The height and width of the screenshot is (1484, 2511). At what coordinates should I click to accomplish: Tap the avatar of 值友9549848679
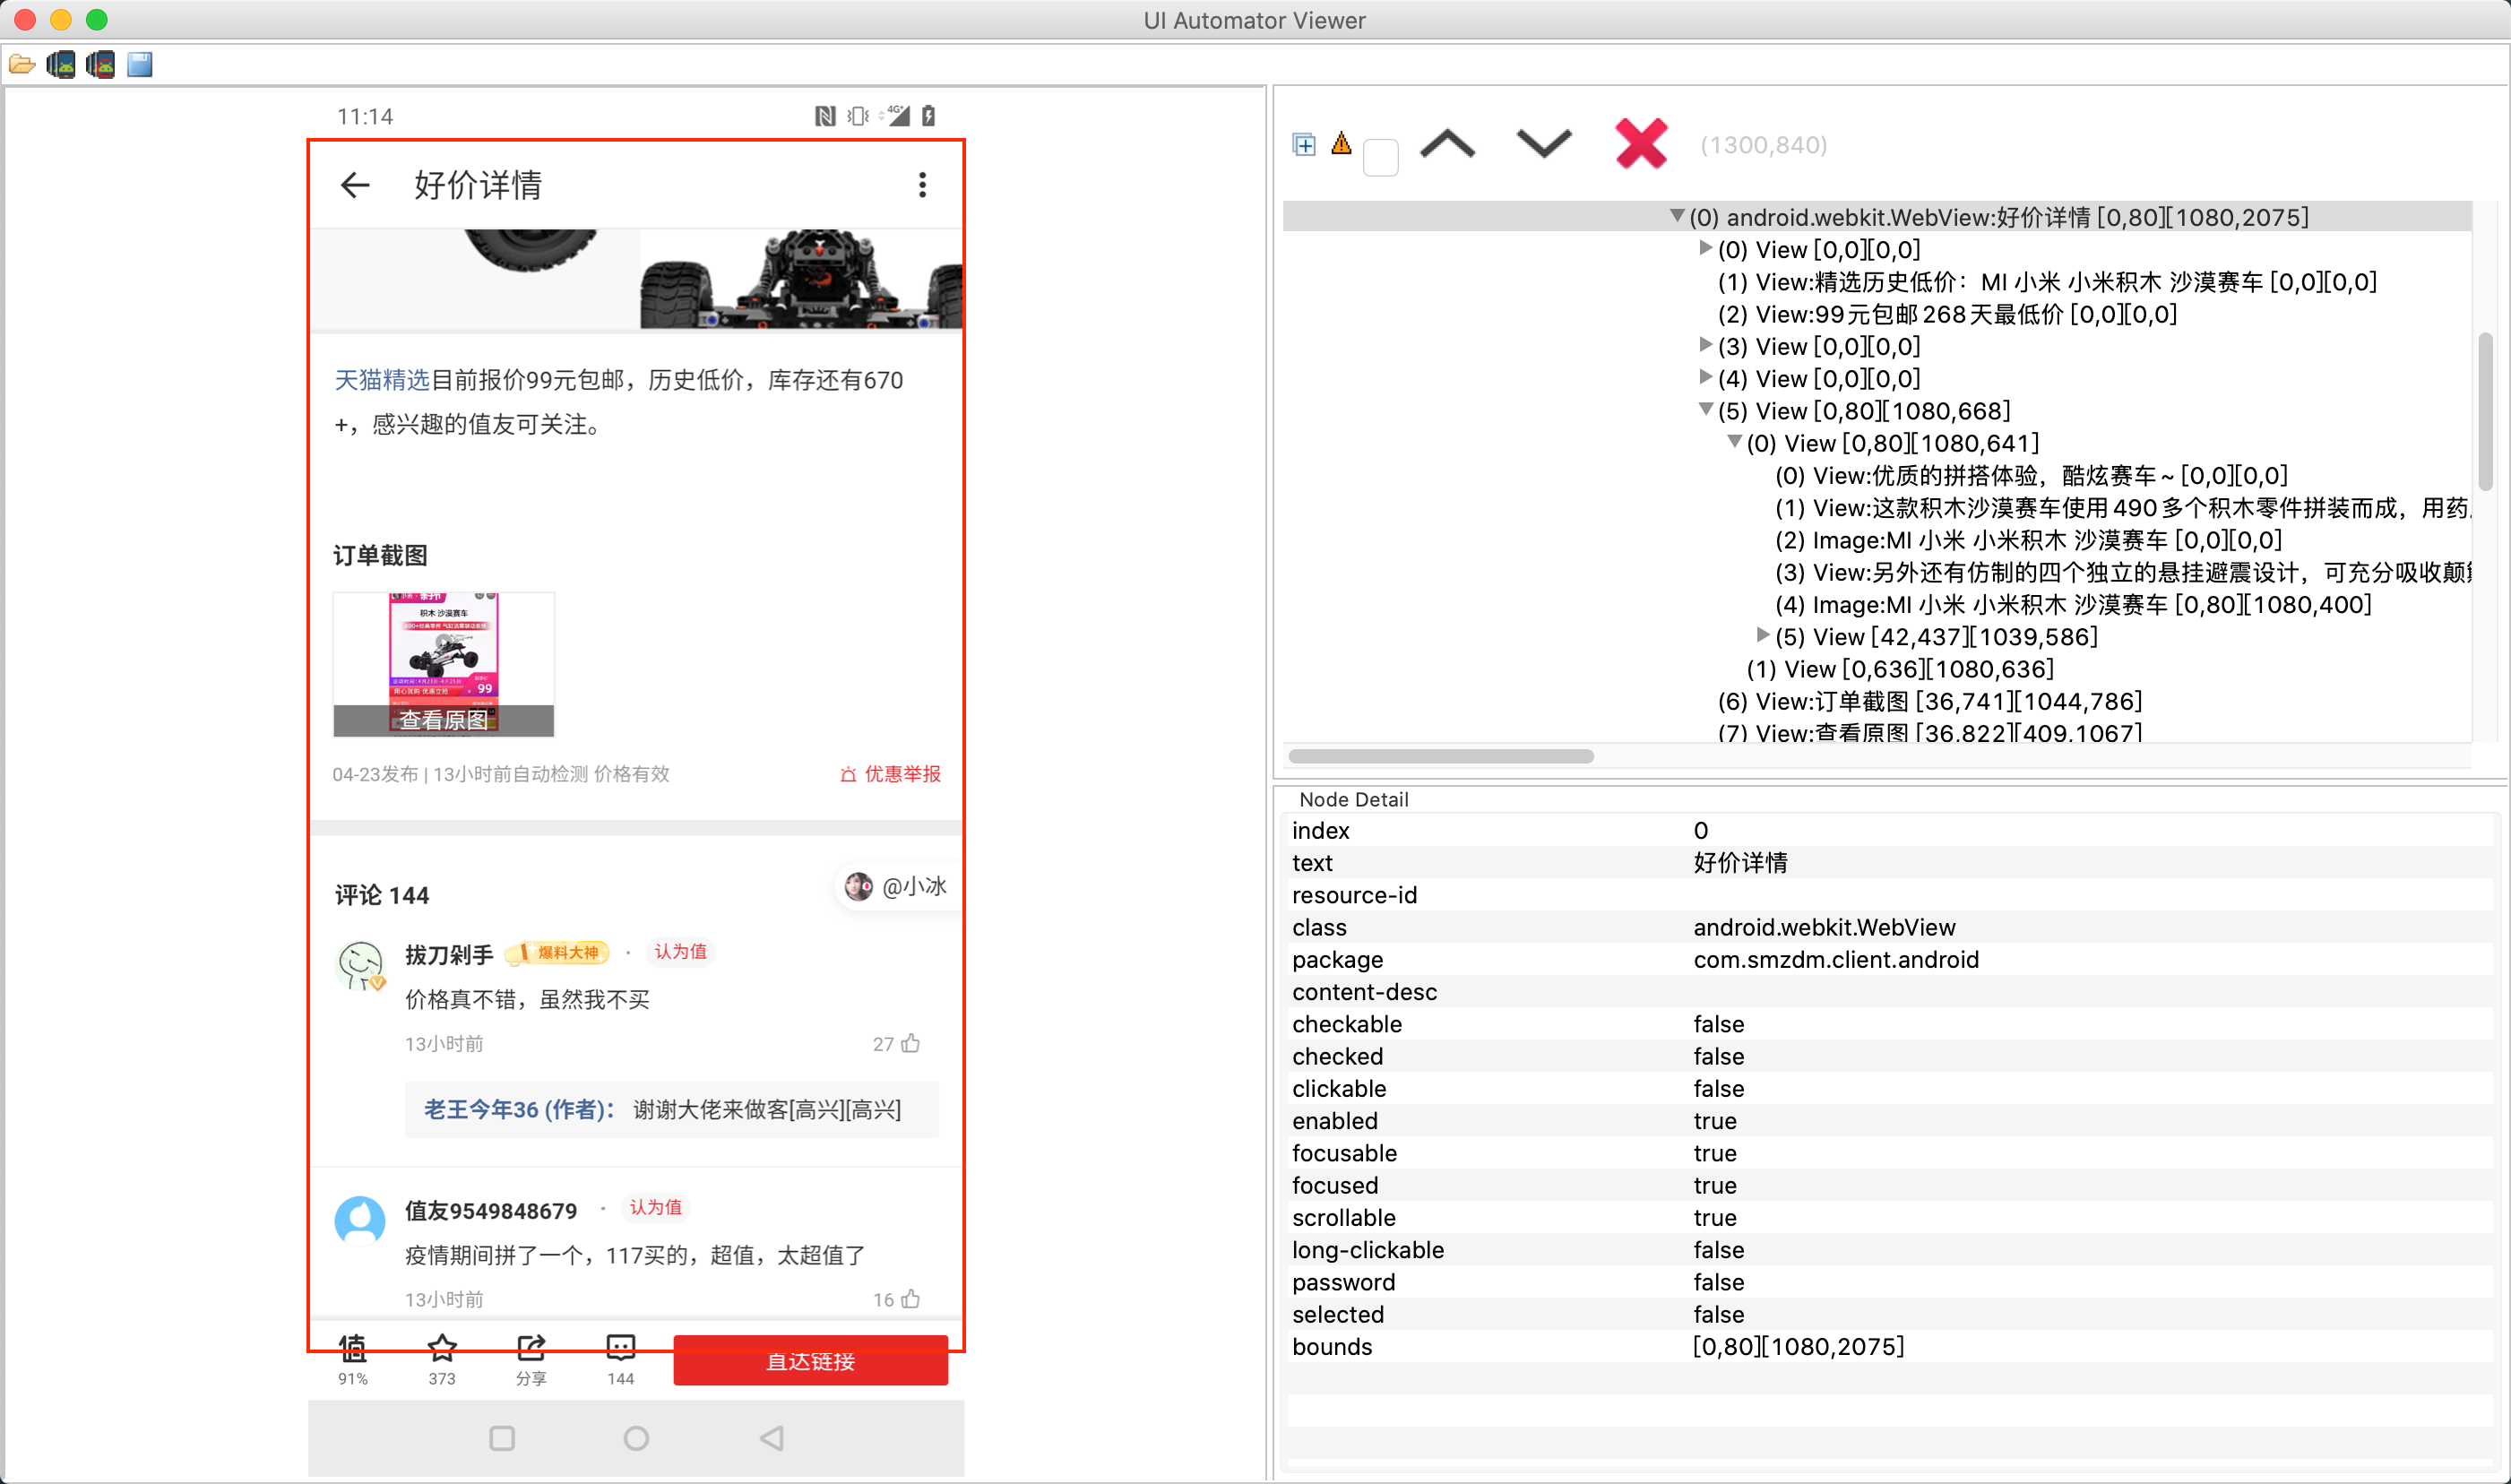point(360,1221)
